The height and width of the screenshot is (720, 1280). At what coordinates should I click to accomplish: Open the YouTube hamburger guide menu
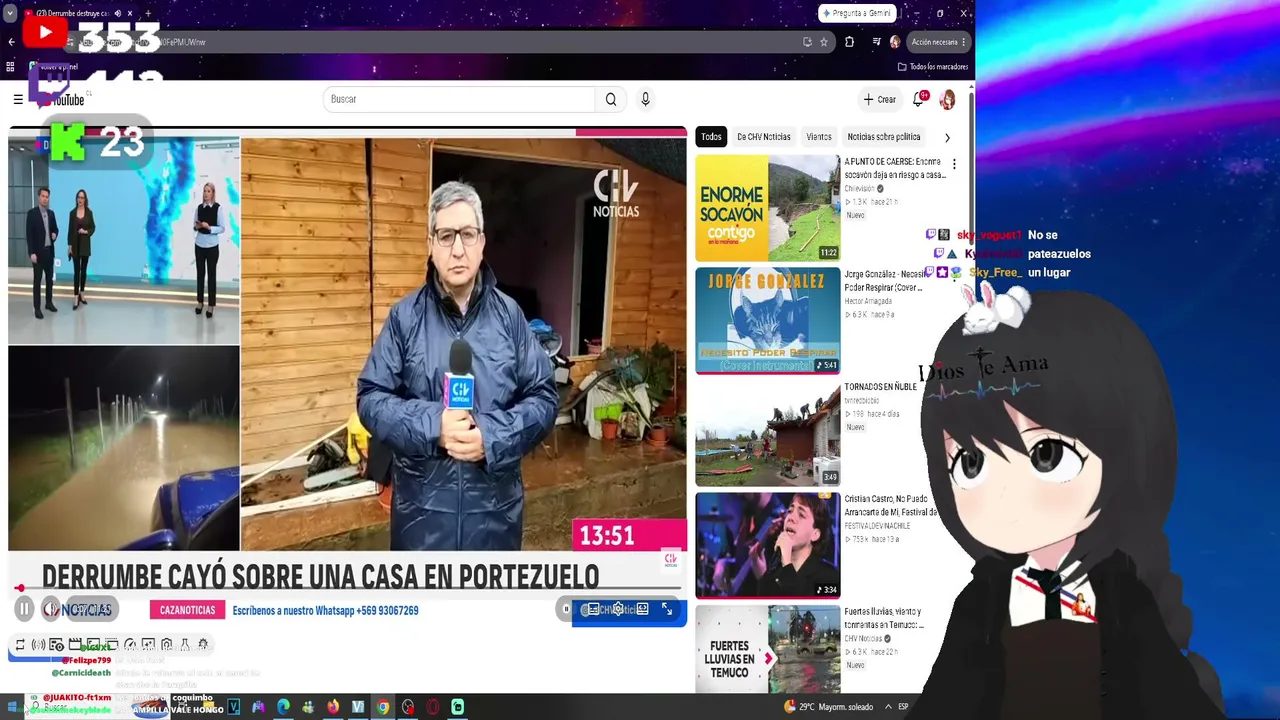[18, 99]
